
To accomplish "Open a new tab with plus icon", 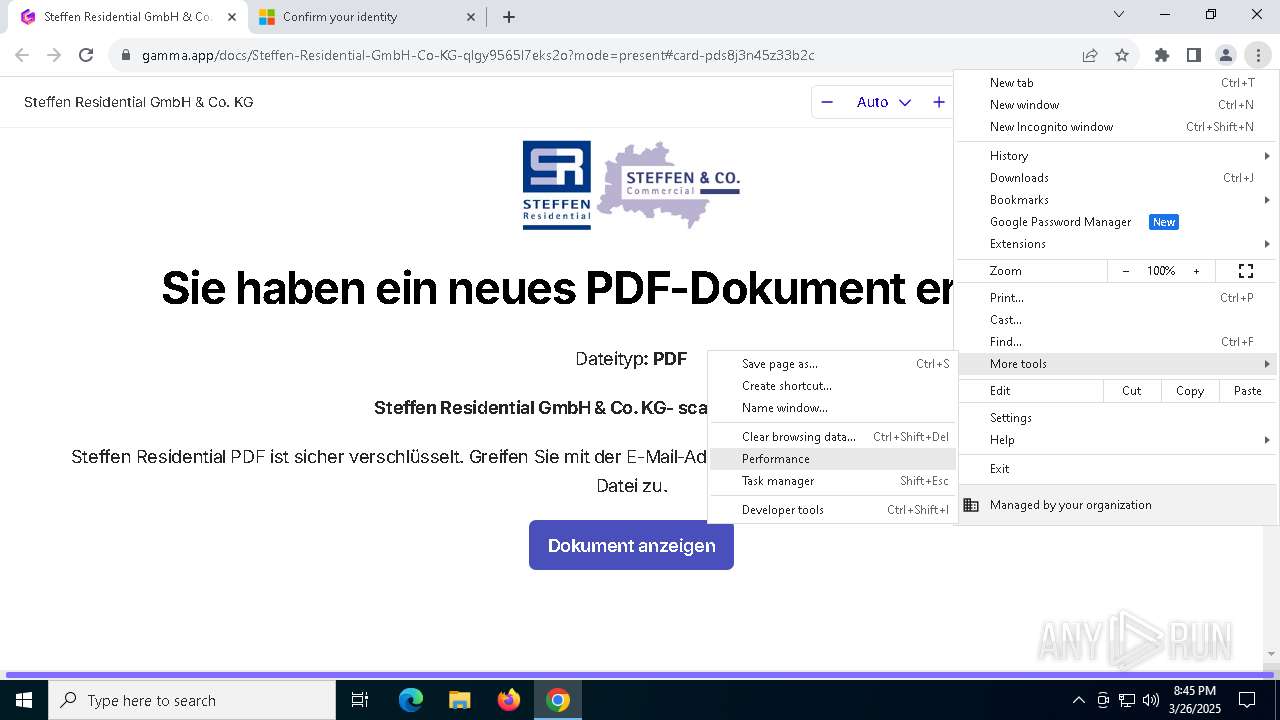I will (x=509, y=17).
